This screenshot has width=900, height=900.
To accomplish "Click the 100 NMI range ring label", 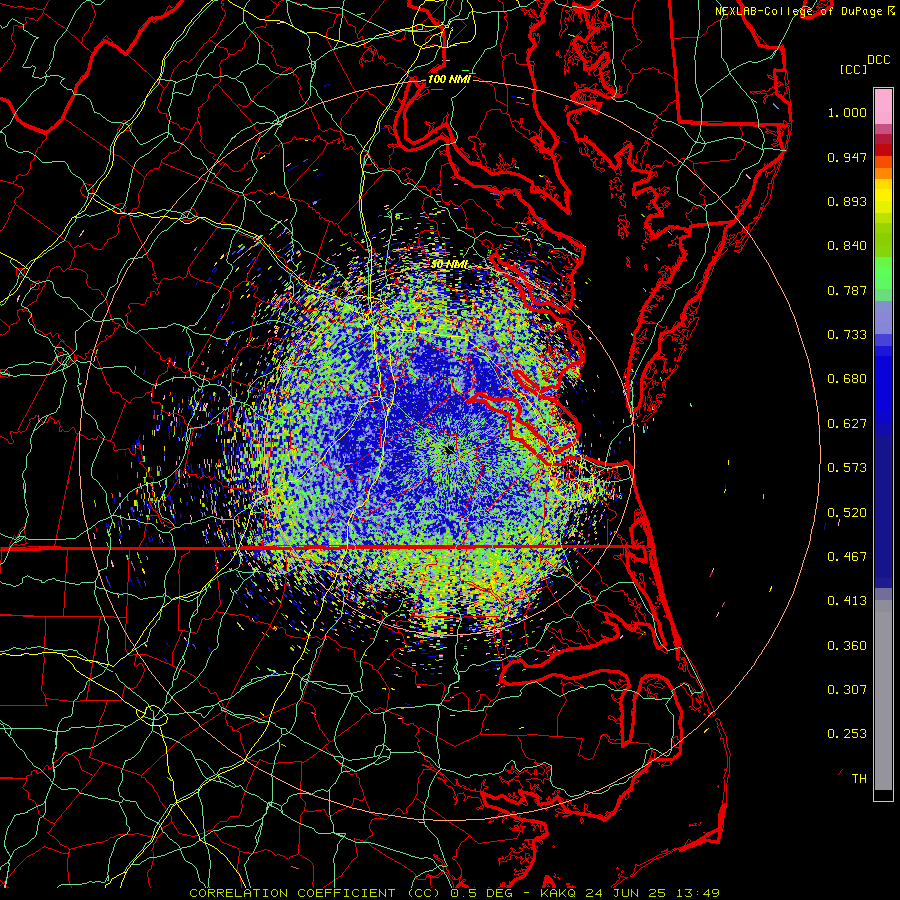I will (449, 79).
